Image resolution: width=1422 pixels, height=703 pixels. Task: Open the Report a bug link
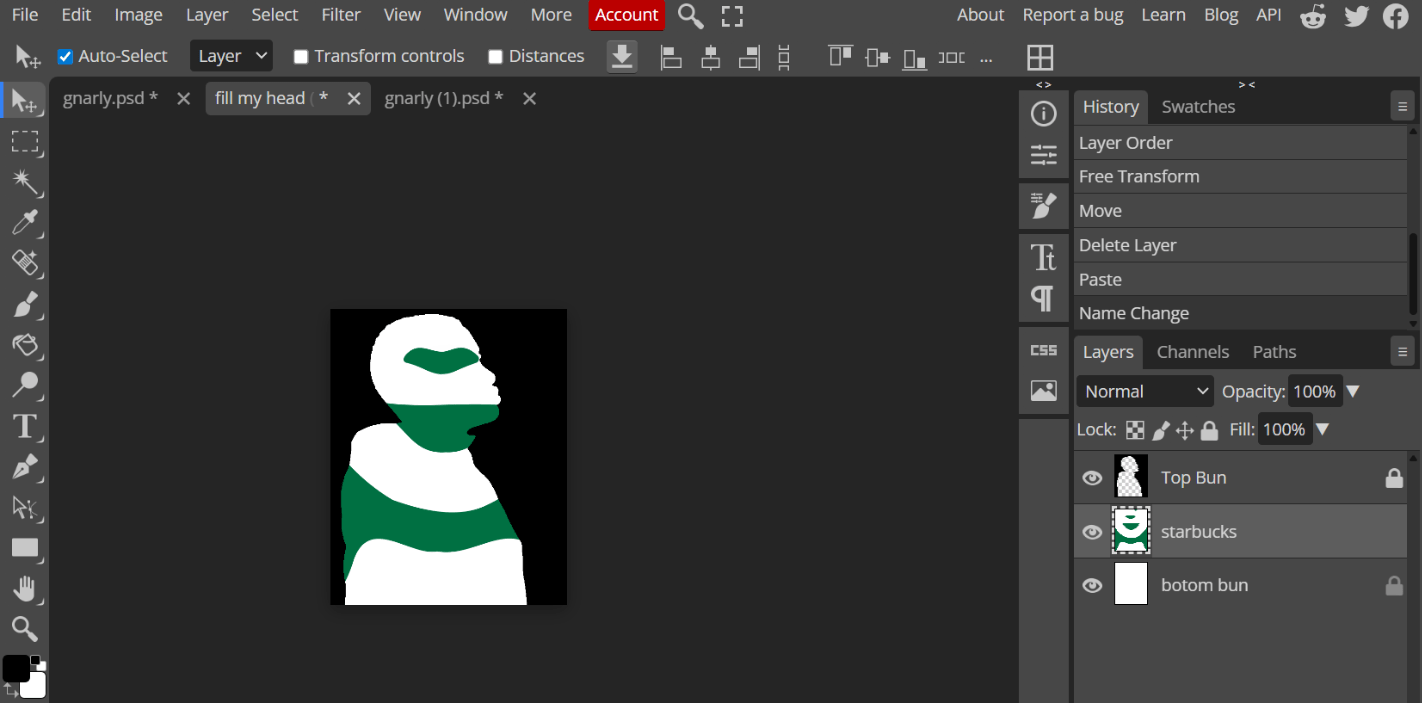click(1072, 15)
